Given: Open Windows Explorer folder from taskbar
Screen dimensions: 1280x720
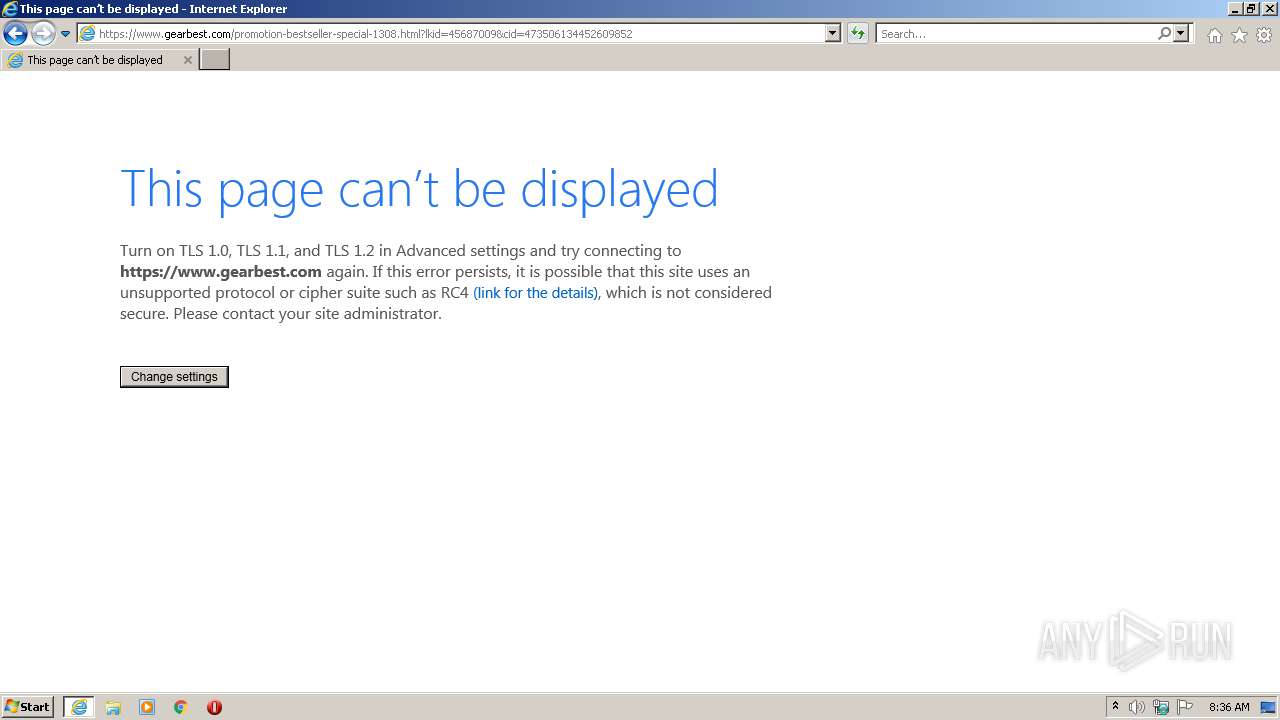Looking at the screenshot, I should coord(113,707).
